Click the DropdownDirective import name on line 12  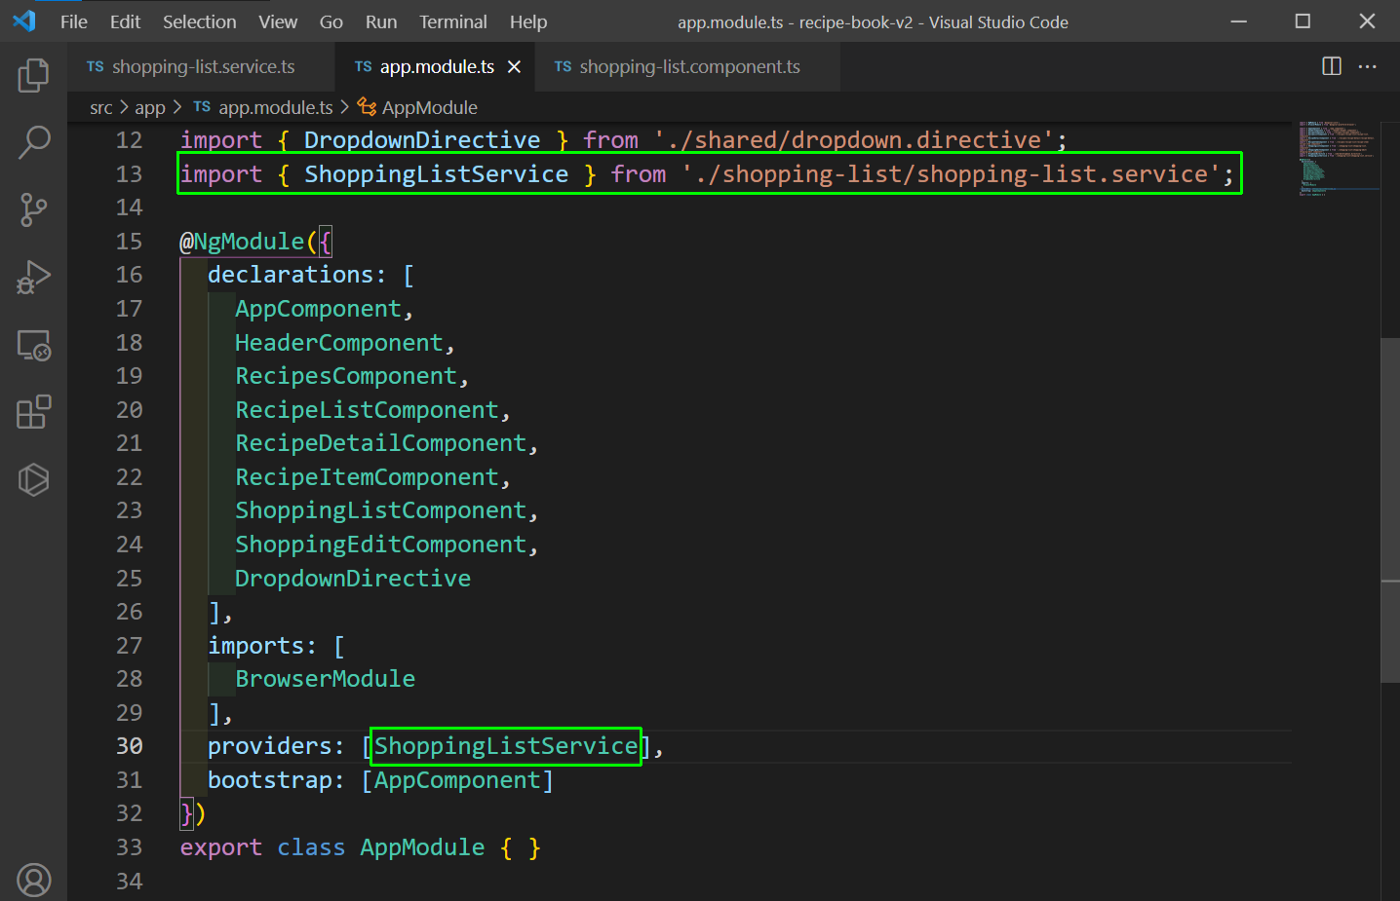point(422,140)
